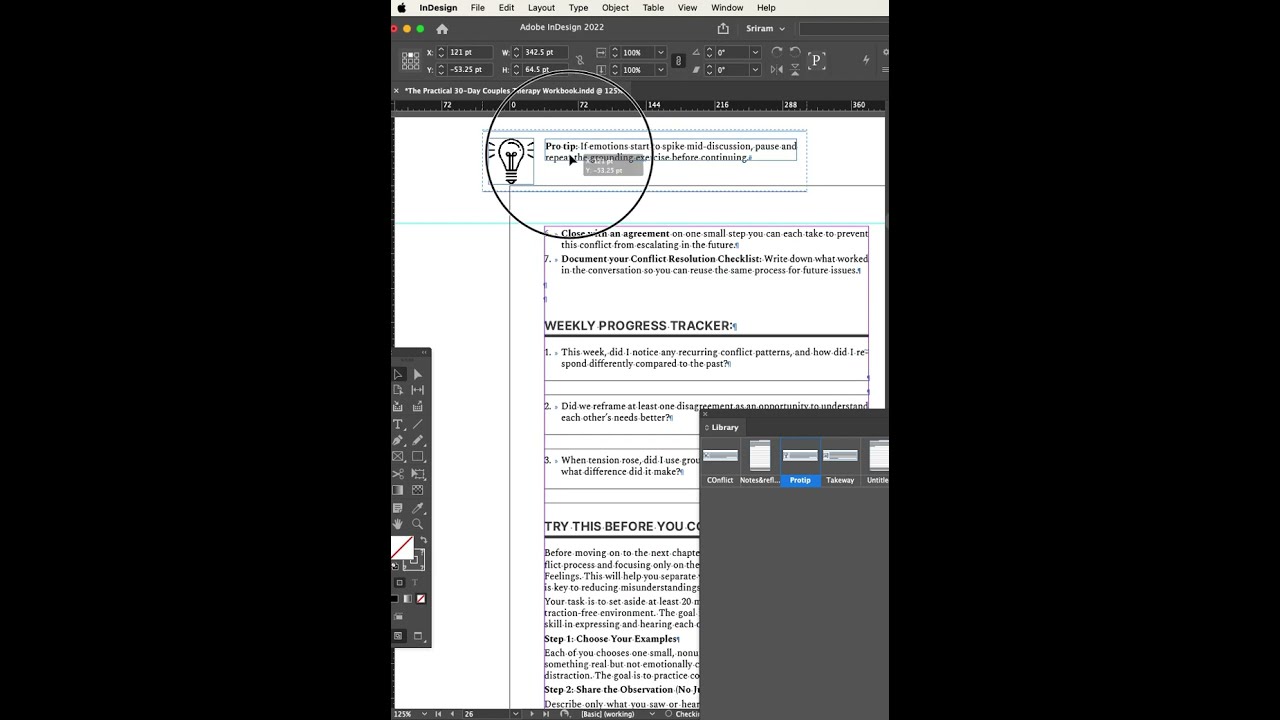Activate the Line tool
This screenshot has height=720, width=1280.
click(x=417, y=424)
